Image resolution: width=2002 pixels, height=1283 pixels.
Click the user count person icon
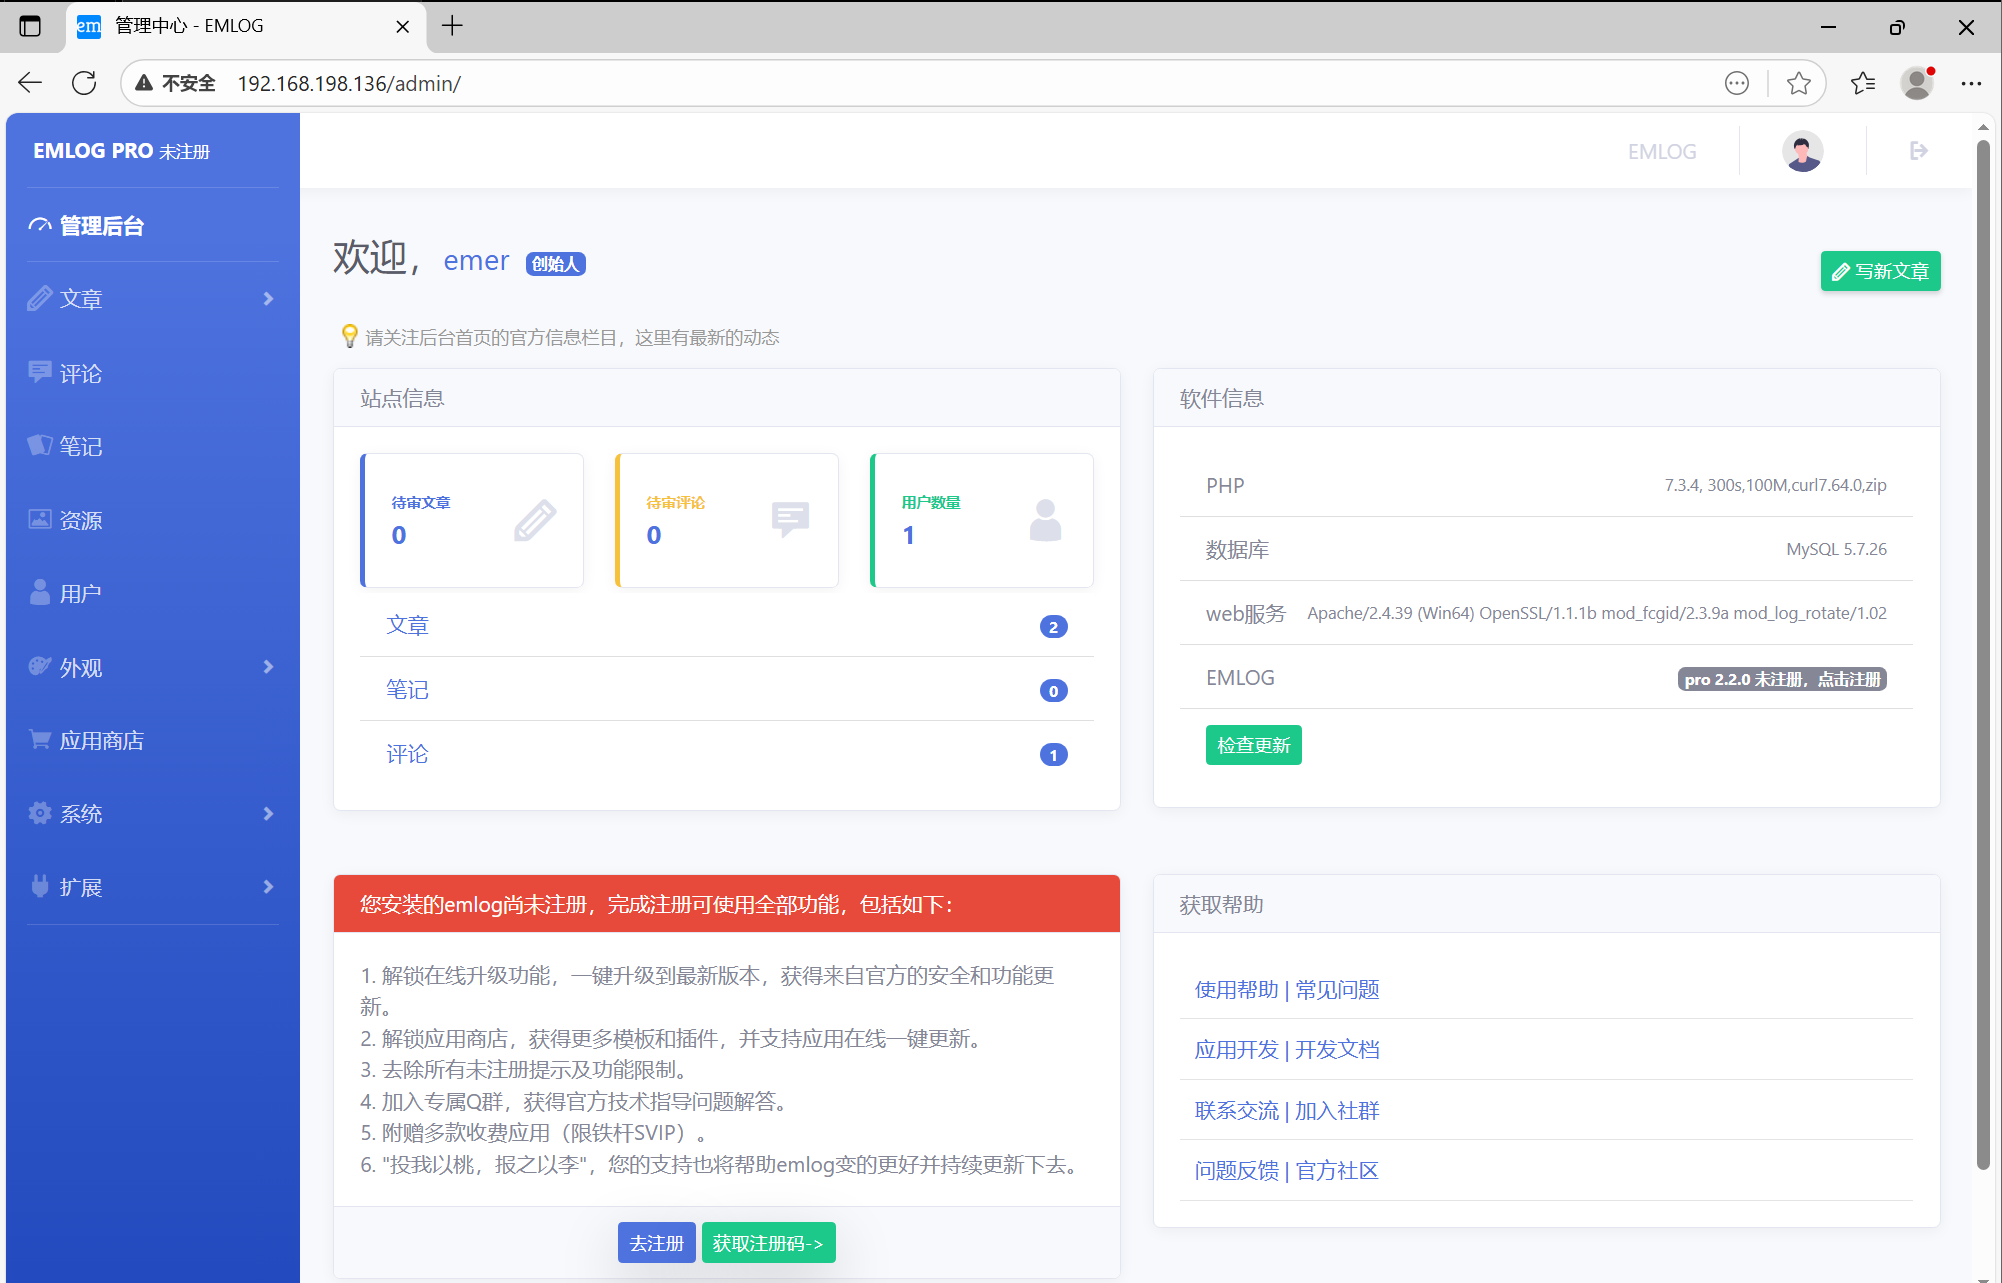pyautogui.click(x=1045, y=520)
